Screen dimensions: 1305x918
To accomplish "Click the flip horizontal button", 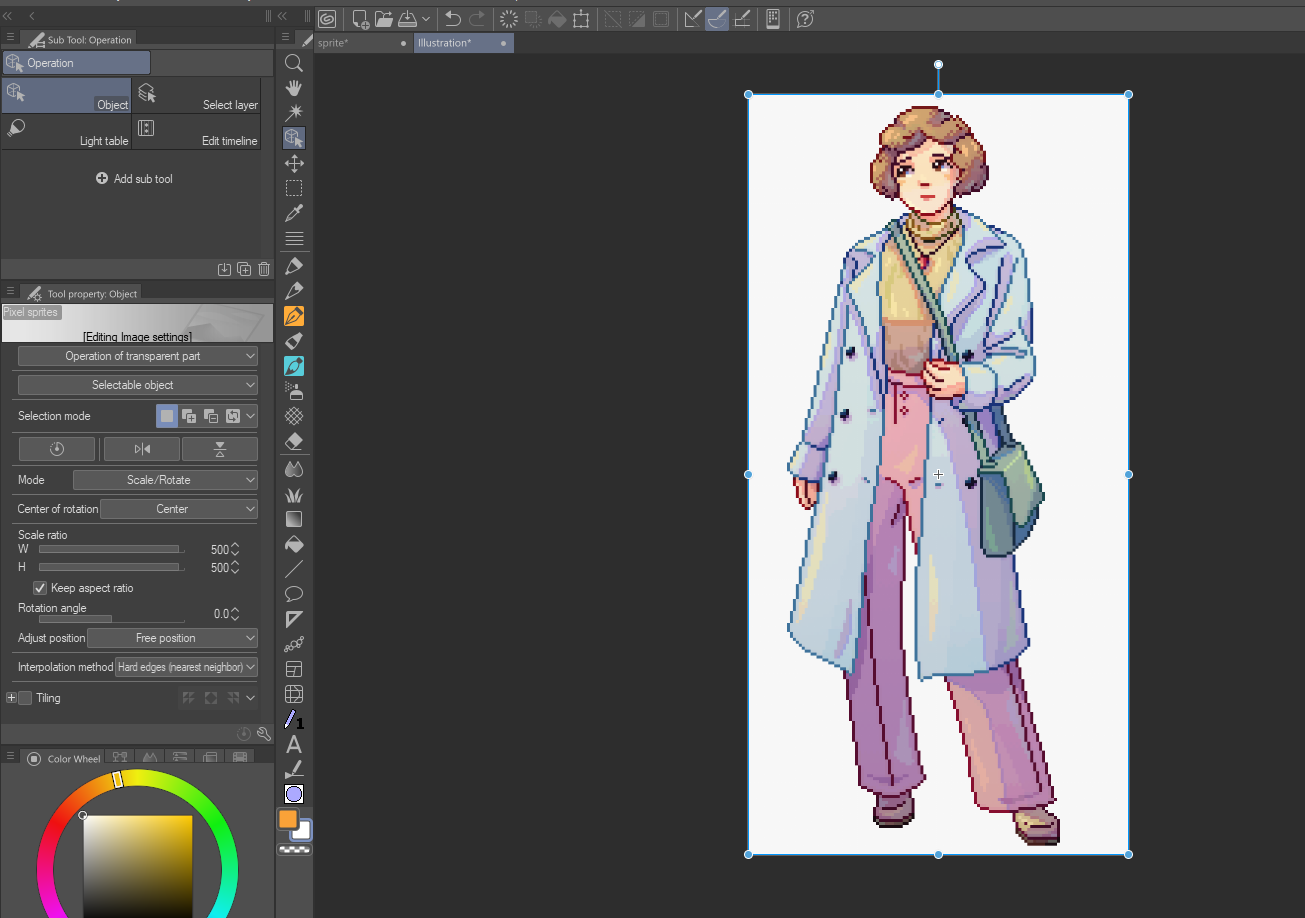I will pos(142,449).
